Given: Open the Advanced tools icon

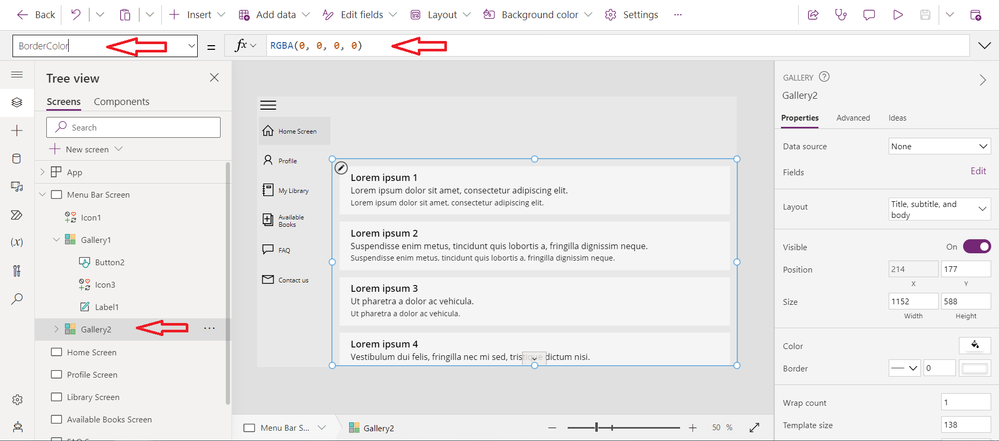Looking at the screenshot, I should point(17,270).
